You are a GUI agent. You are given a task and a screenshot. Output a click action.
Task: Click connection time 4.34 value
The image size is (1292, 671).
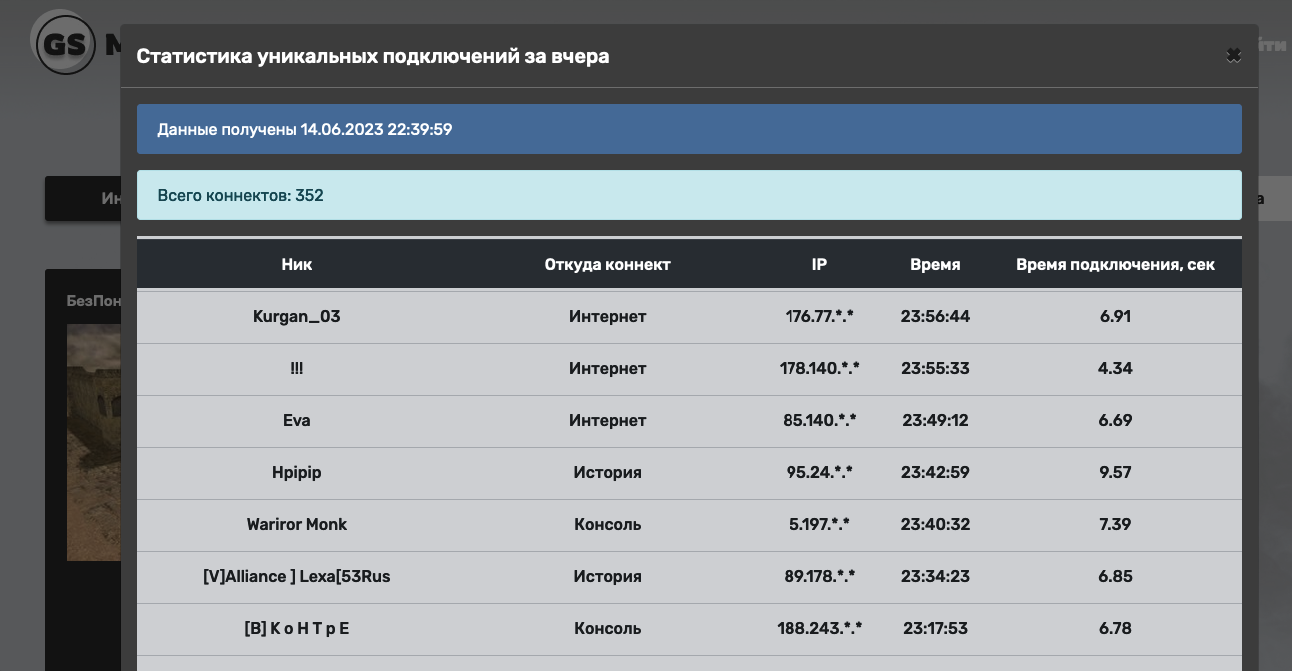[x=1115, y=368]
